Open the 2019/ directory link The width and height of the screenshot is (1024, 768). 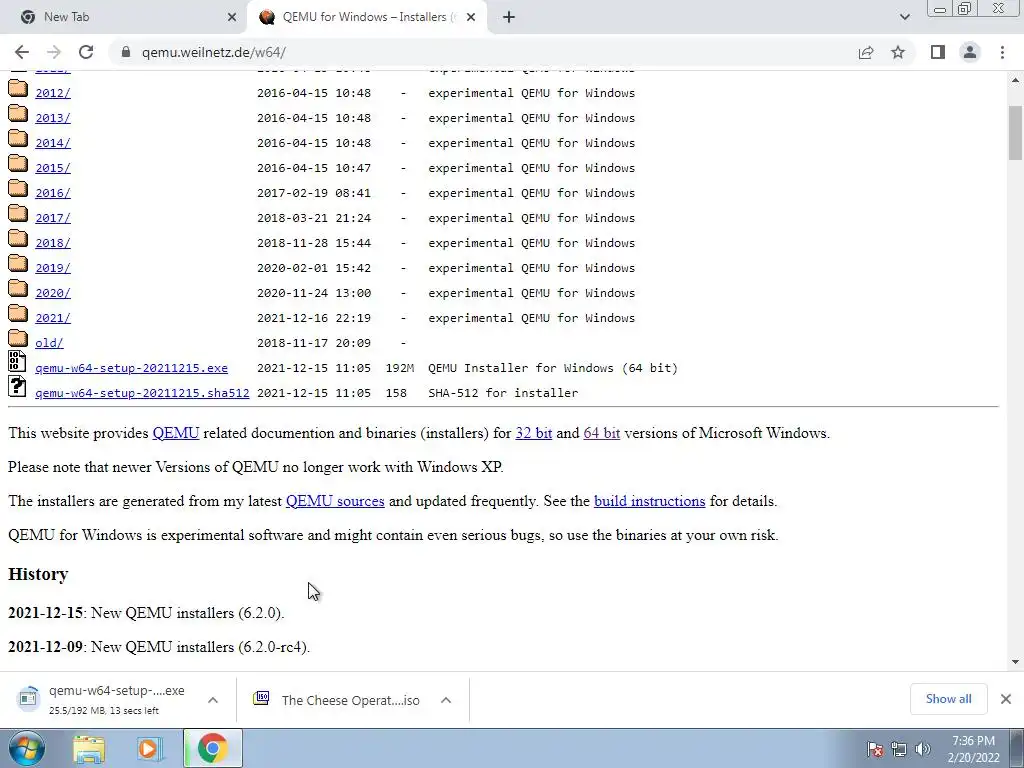tap(53, 268)
